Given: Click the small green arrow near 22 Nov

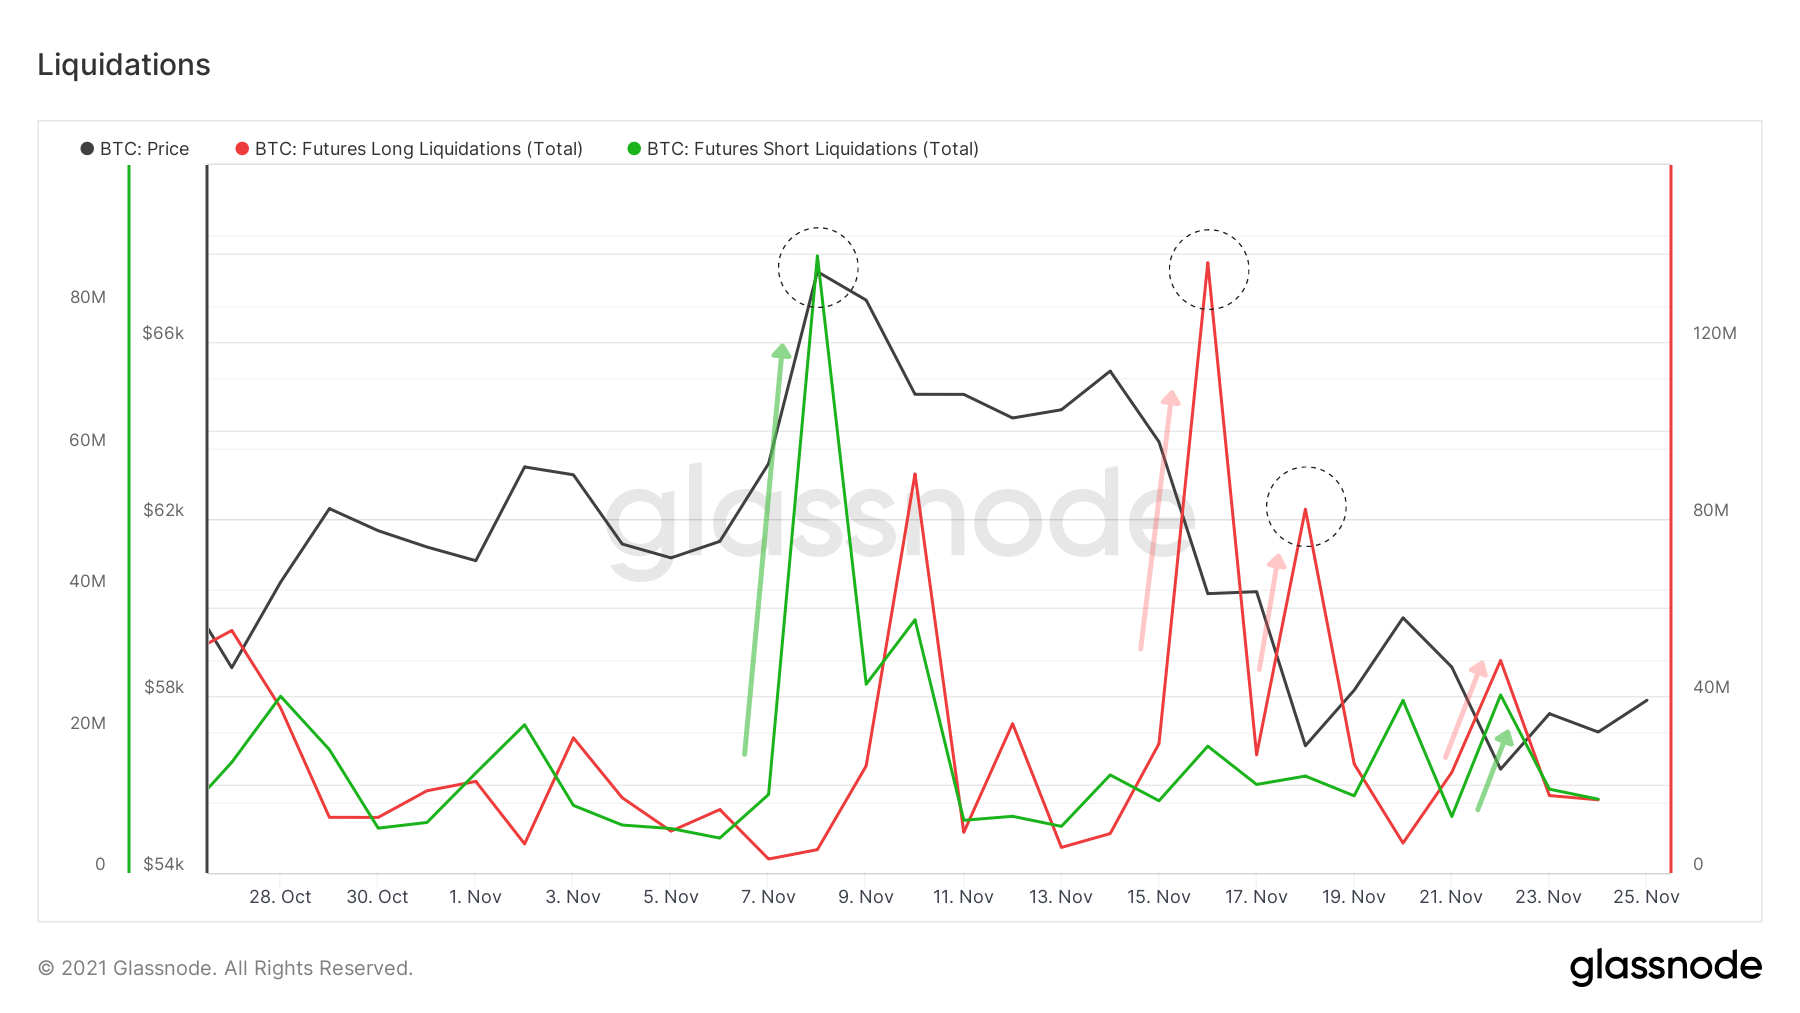Looking at the screenshot, I should pos(1493,770).
